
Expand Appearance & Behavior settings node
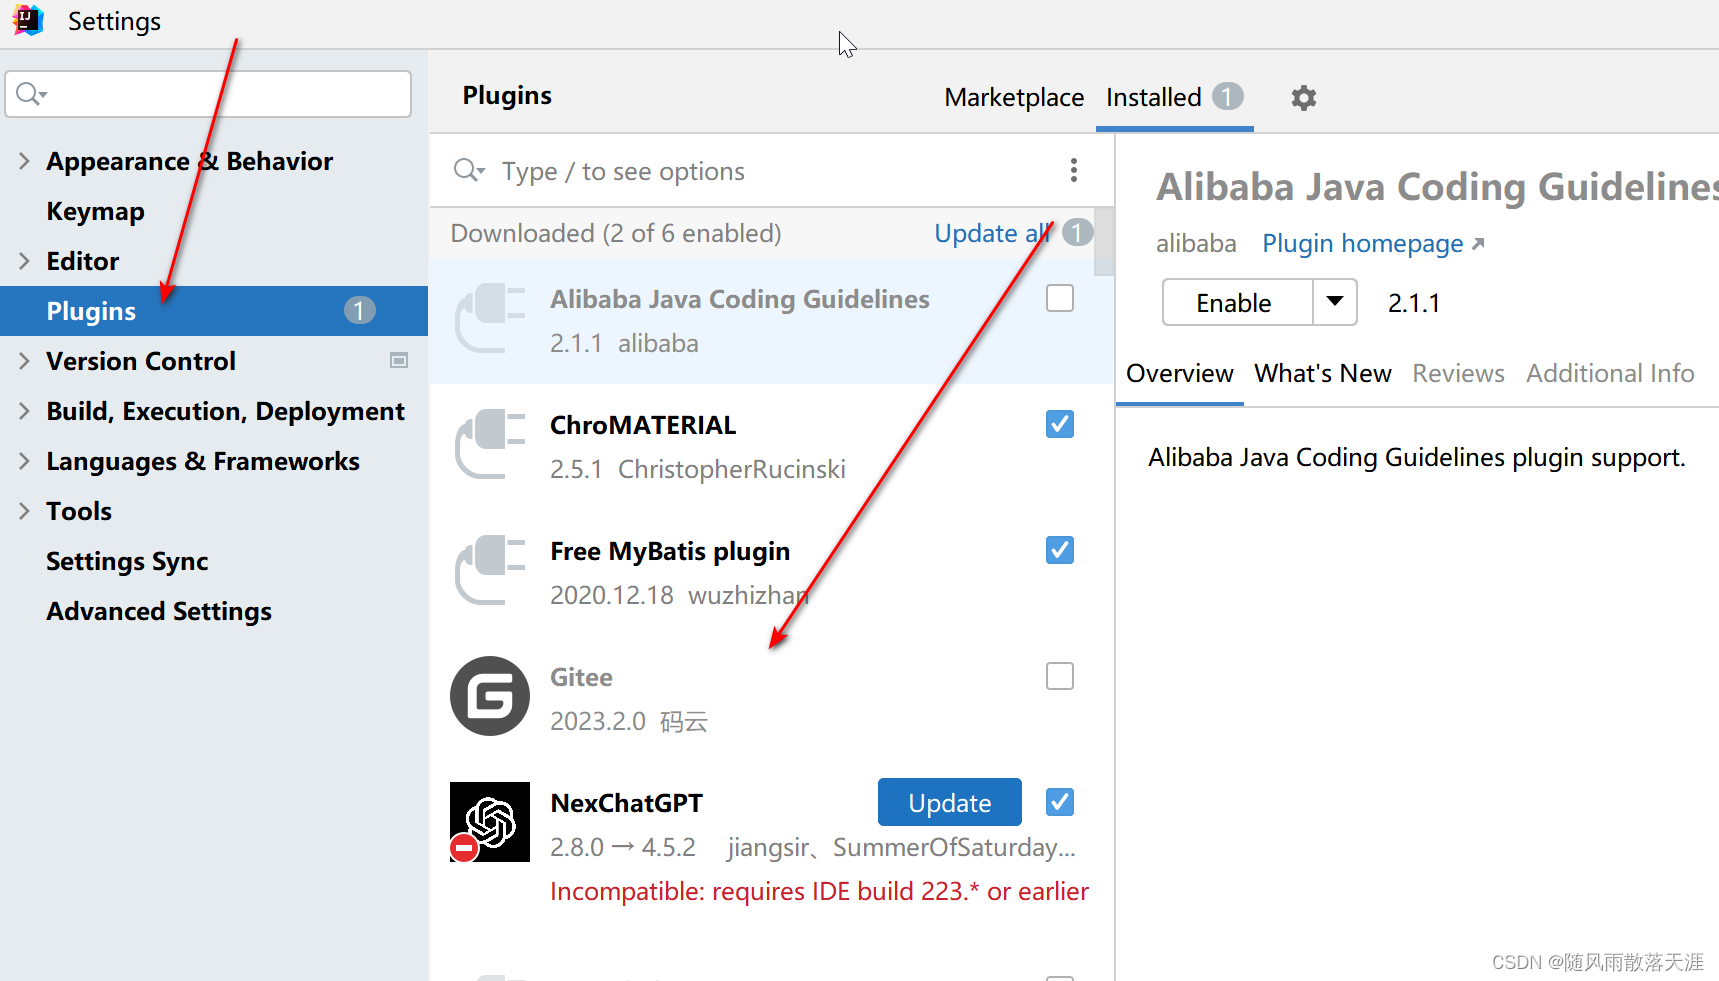[x=24, y=161]
